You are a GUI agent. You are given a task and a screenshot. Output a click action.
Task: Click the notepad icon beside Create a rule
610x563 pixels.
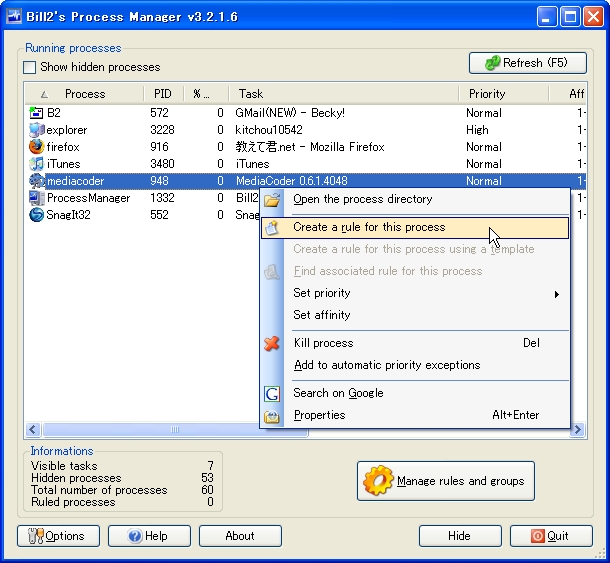272,228
